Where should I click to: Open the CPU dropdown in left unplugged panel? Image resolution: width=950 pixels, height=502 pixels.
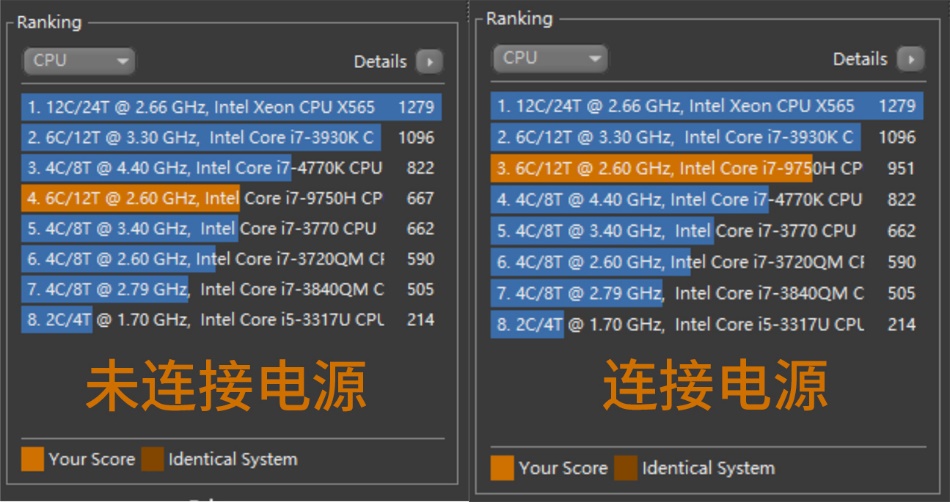(x=79, y=61)
